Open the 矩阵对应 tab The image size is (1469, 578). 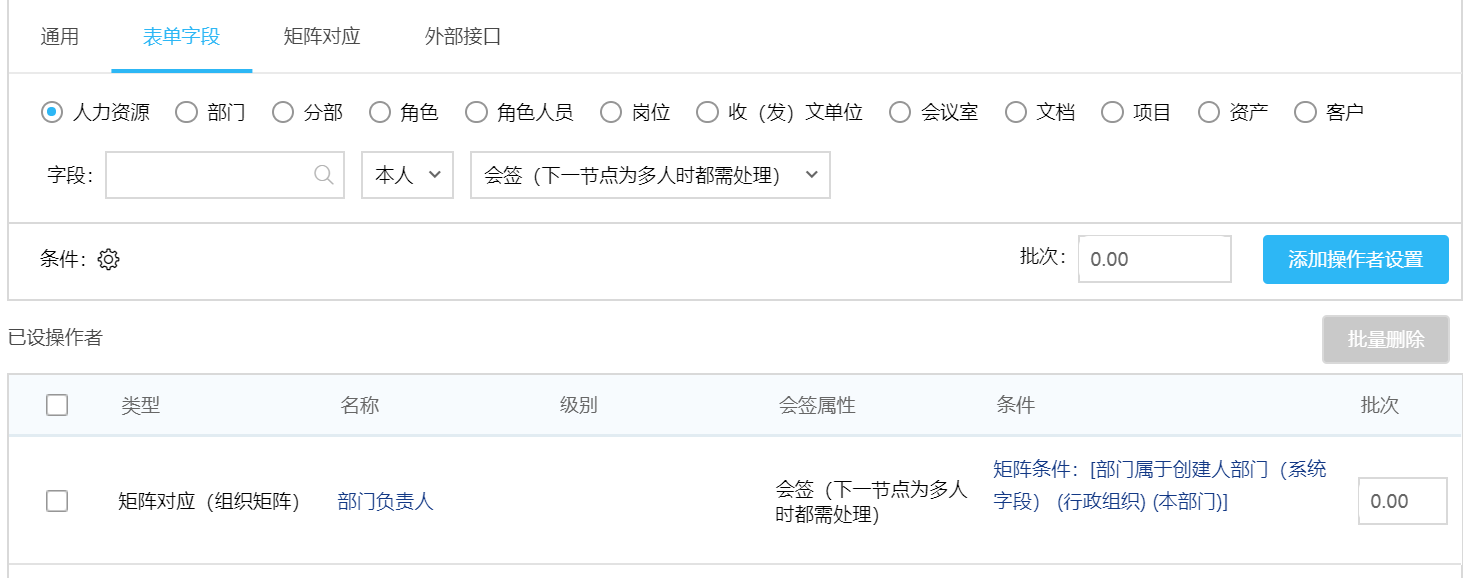point(322,38)
